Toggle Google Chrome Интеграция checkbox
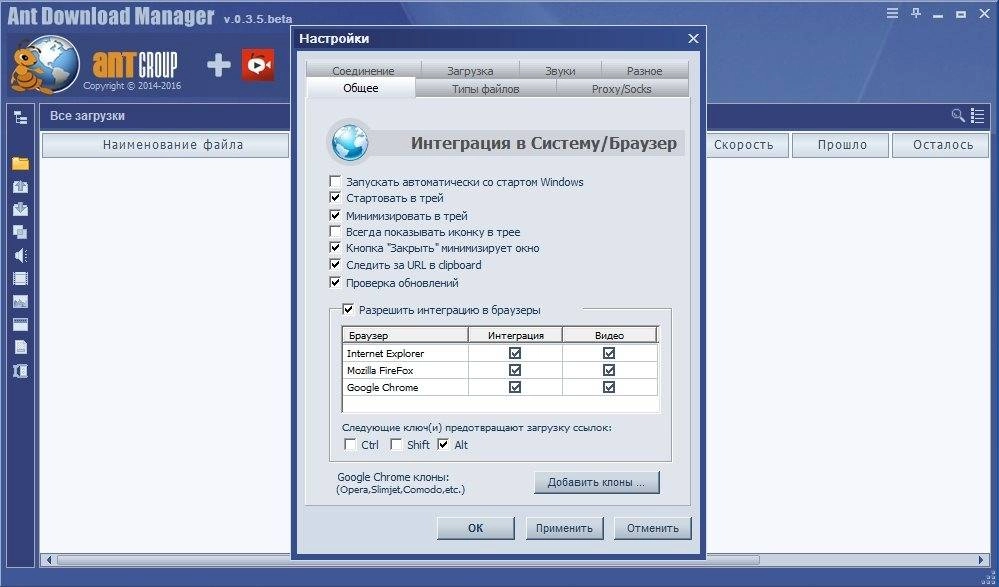999x587 pixels. coord(515,387)
